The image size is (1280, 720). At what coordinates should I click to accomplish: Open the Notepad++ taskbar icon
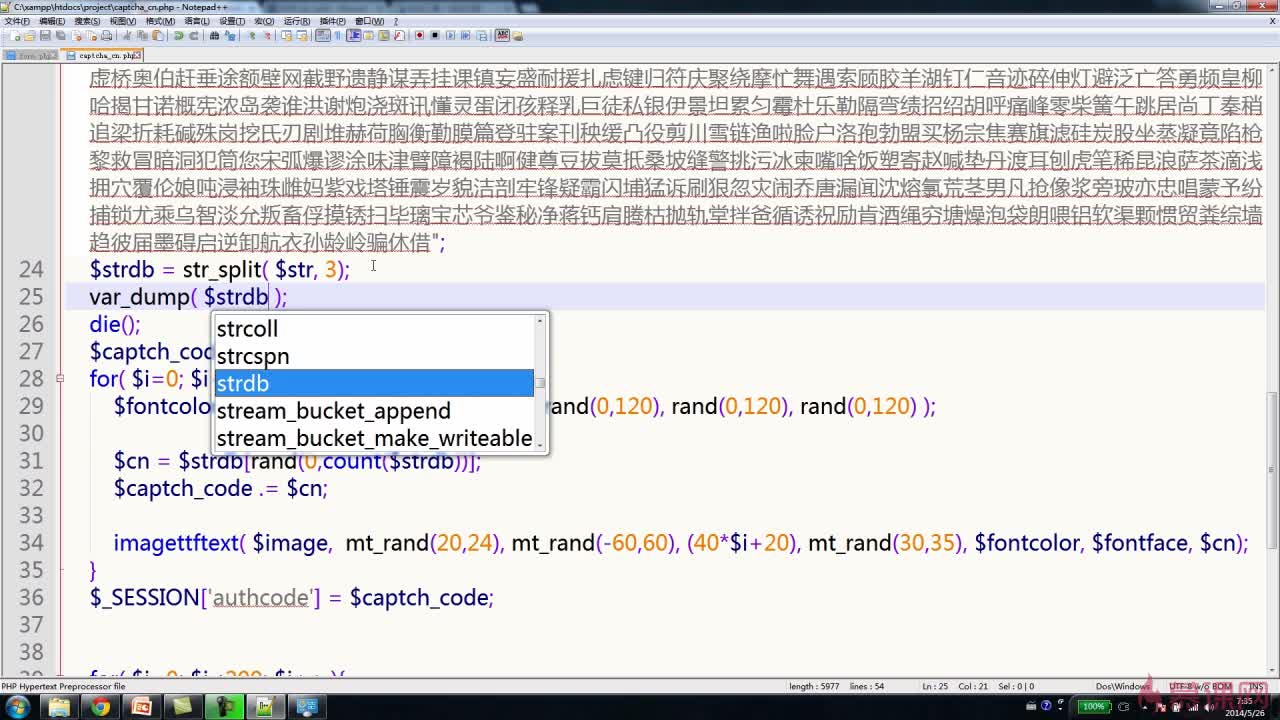pyautogui.click(x=264, y=707)
